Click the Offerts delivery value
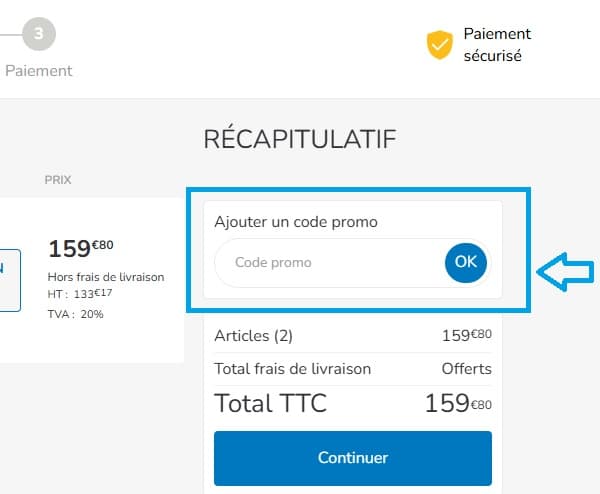The width and height of the screenshot is (600, 494). pos(467,369)
